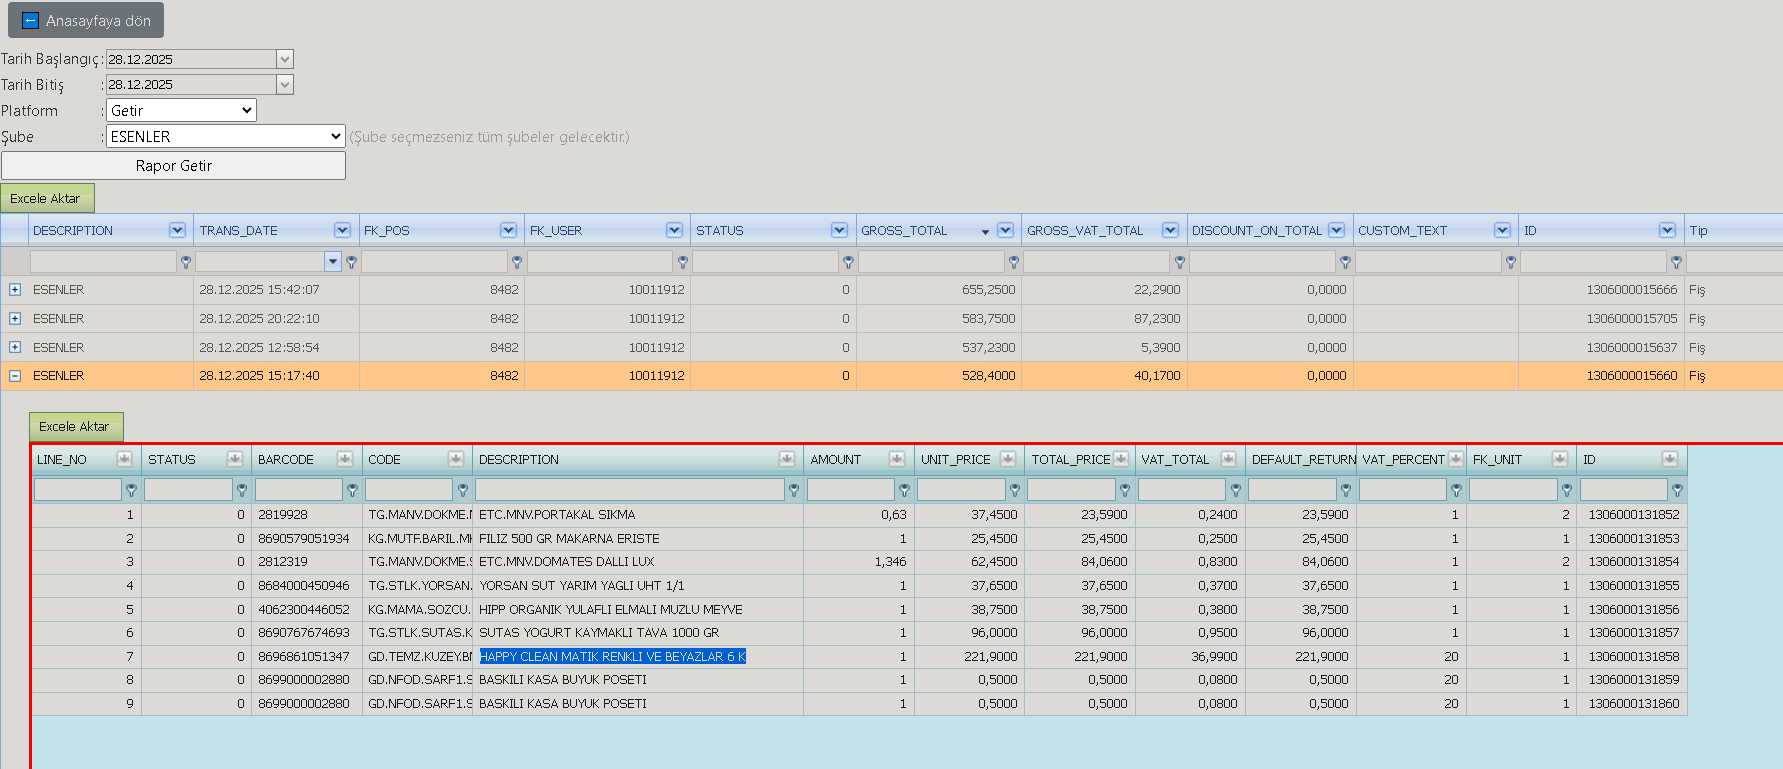Click filter funnel under AMOUNT column
1783x769 pixels.
click(x=904, y=490)
